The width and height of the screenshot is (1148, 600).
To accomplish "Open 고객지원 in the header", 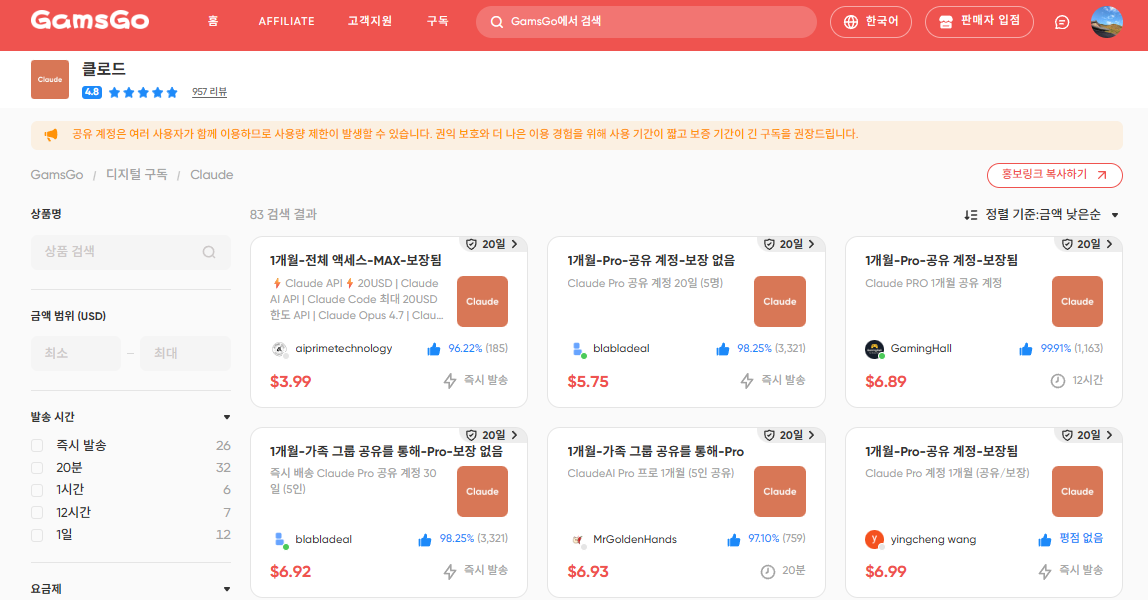I will click(x=370, y=21).
